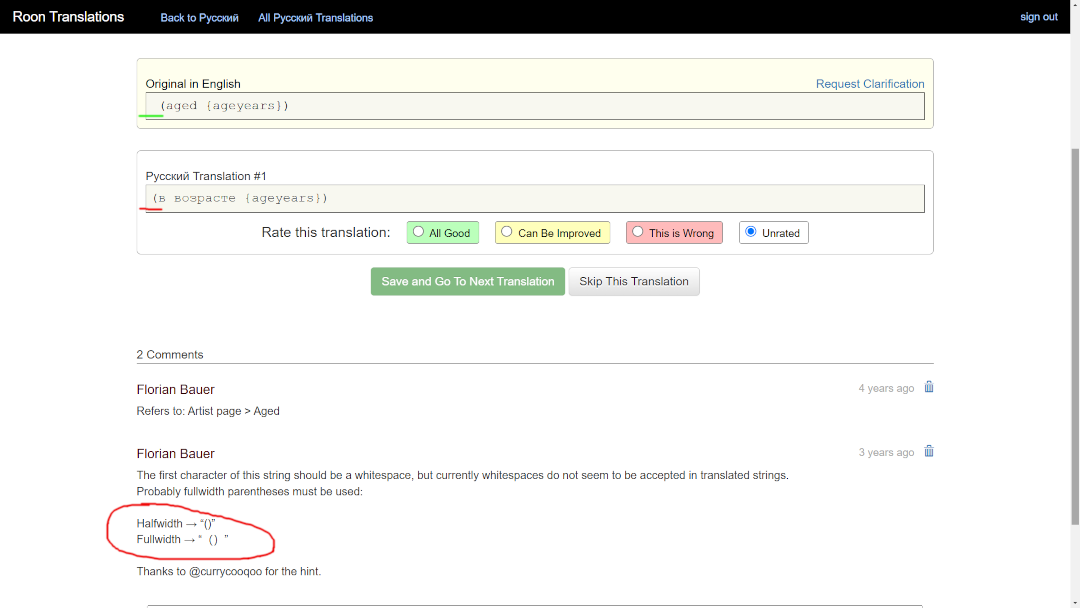The width and height of the screenshot is (1080, 608).
Task: Open All Русский Translations
Action: 315,17
